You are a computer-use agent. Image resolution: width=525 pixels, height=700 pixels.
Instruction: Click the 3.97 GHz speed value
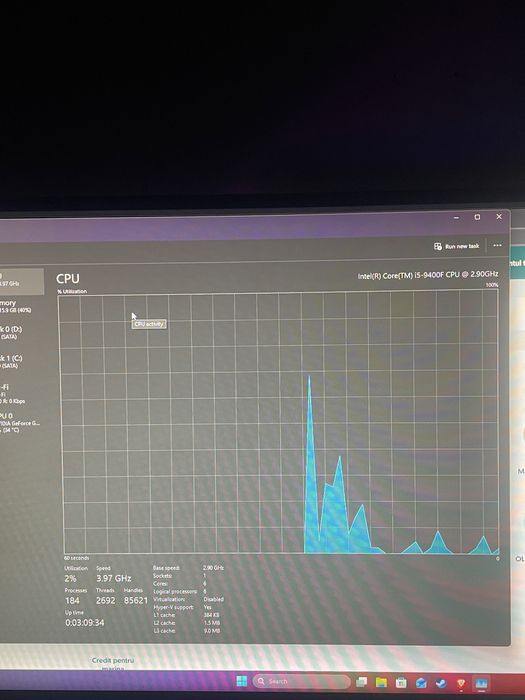click(x=114, y=578)
